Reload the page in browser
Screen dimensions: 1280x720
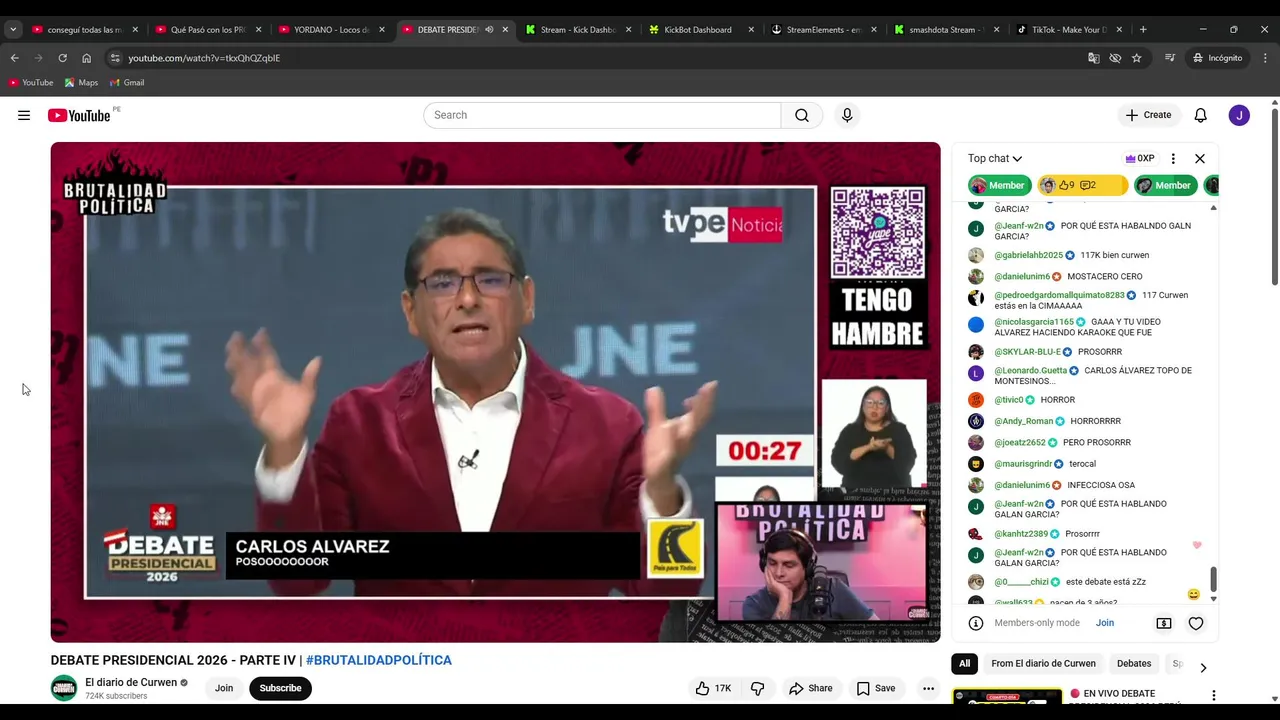pyautogui.click(x=62, y=58)
